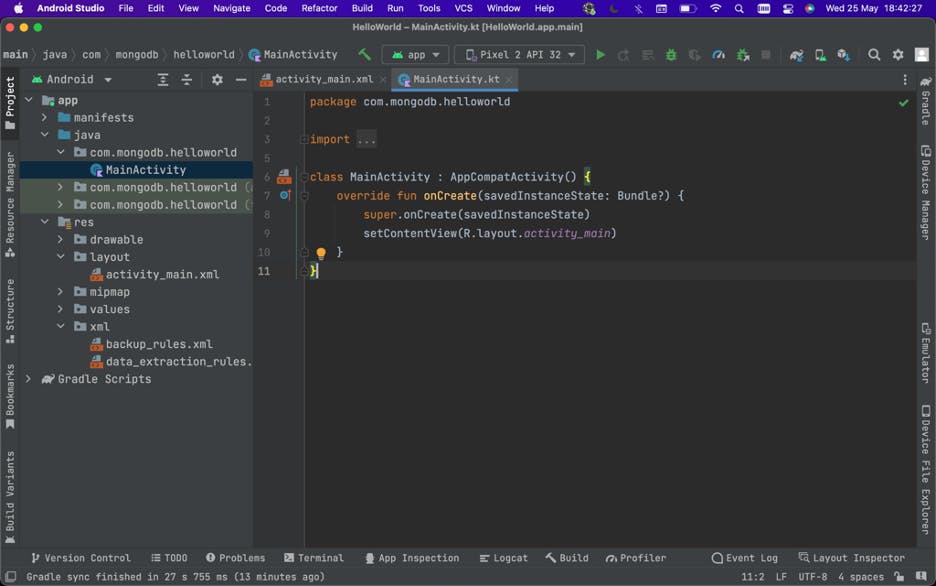This screenshot has width=936, height=586.
Task: Open the SDK Manager toolbar icon
Action: tap(843, 55)
